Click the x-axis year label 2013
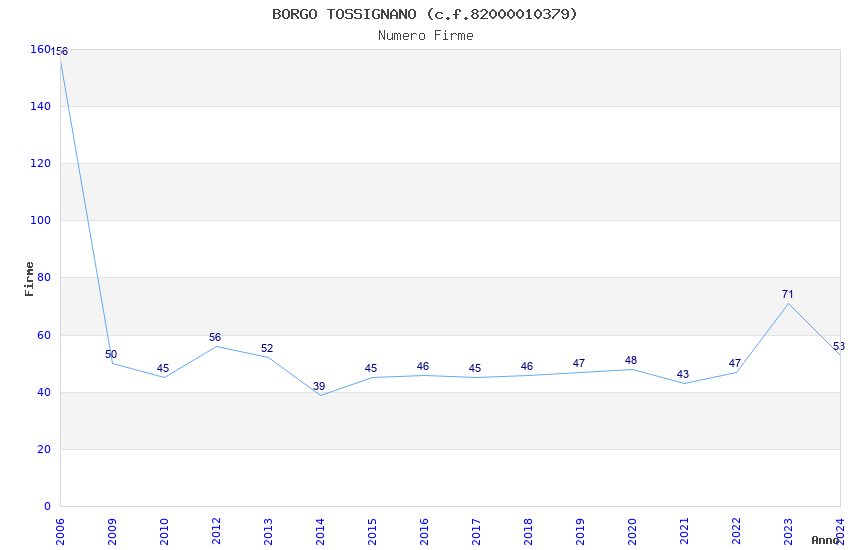850x550 pixels. click(268, 532)
